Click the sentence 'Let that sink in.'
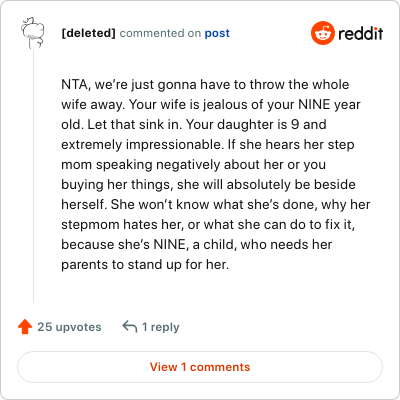The image size is (400, 400). [x=135, y=125]
